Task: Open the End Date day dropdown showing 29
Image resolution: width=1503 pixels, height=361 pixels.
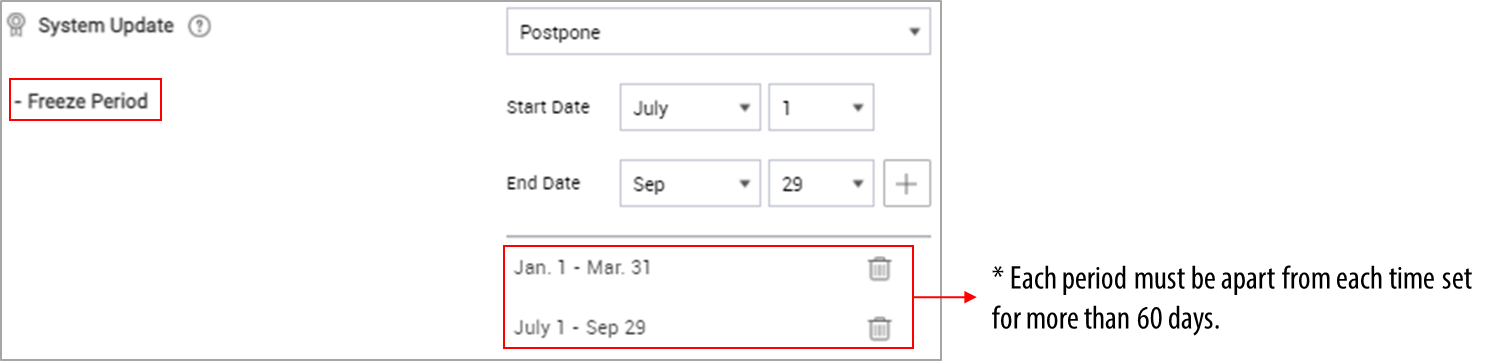Action: point(821,184)
